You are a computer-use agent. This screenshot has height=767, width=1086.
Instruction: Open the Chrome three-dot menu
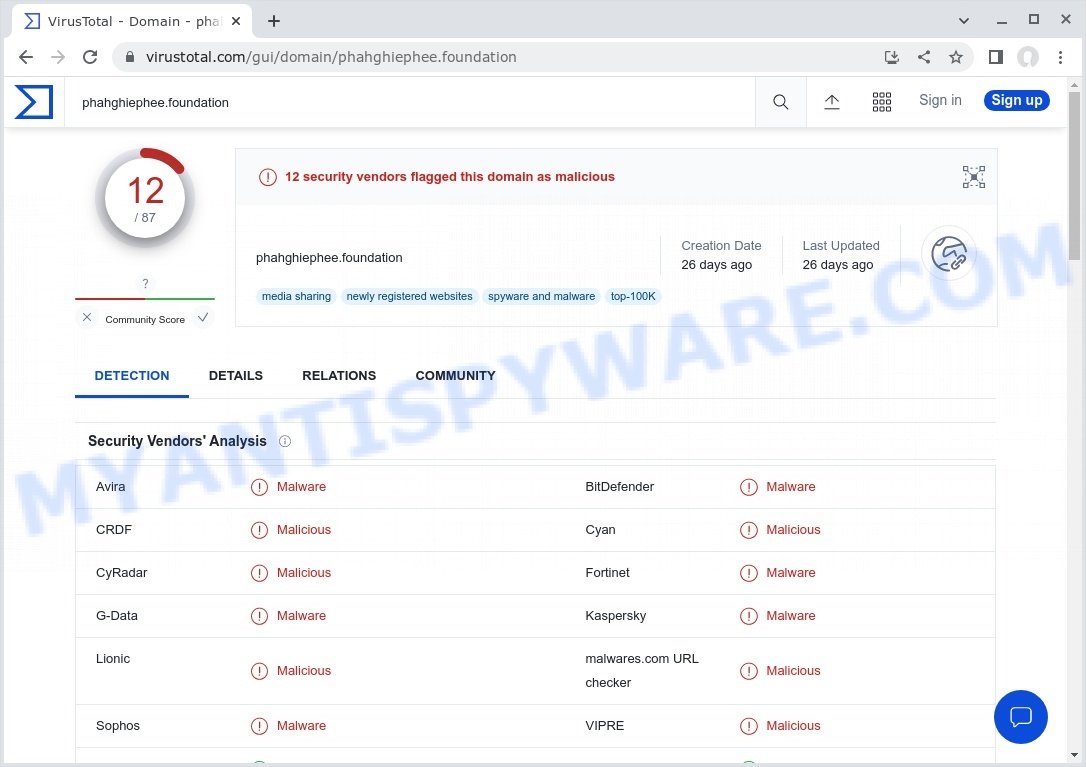point(1060,57)
